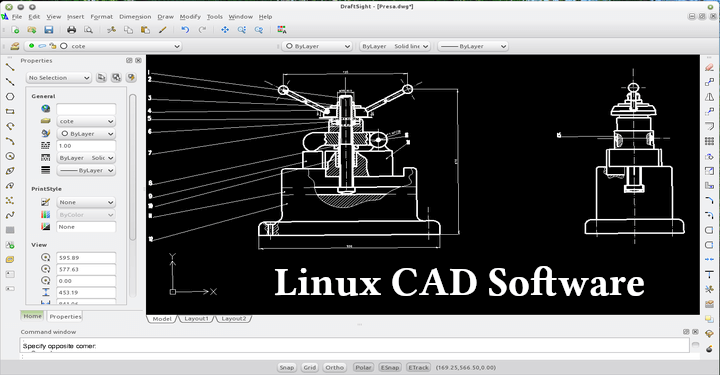Save the drawing with the floppy icon
The image size is (720, 375).
(x=49, y=30)
